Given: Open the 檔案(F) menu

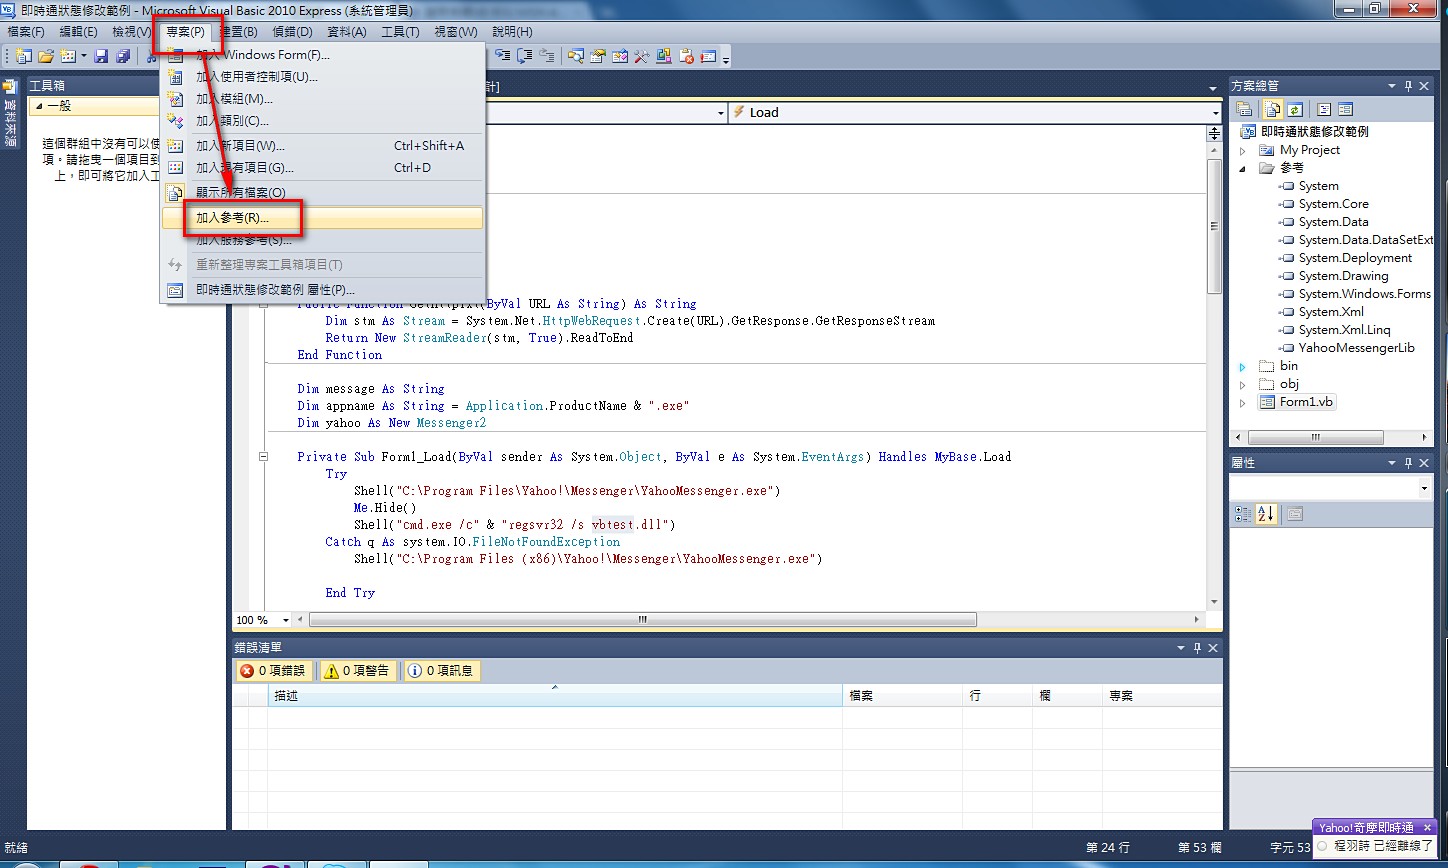Looking at the screenshot, I should tap(26, 32).
